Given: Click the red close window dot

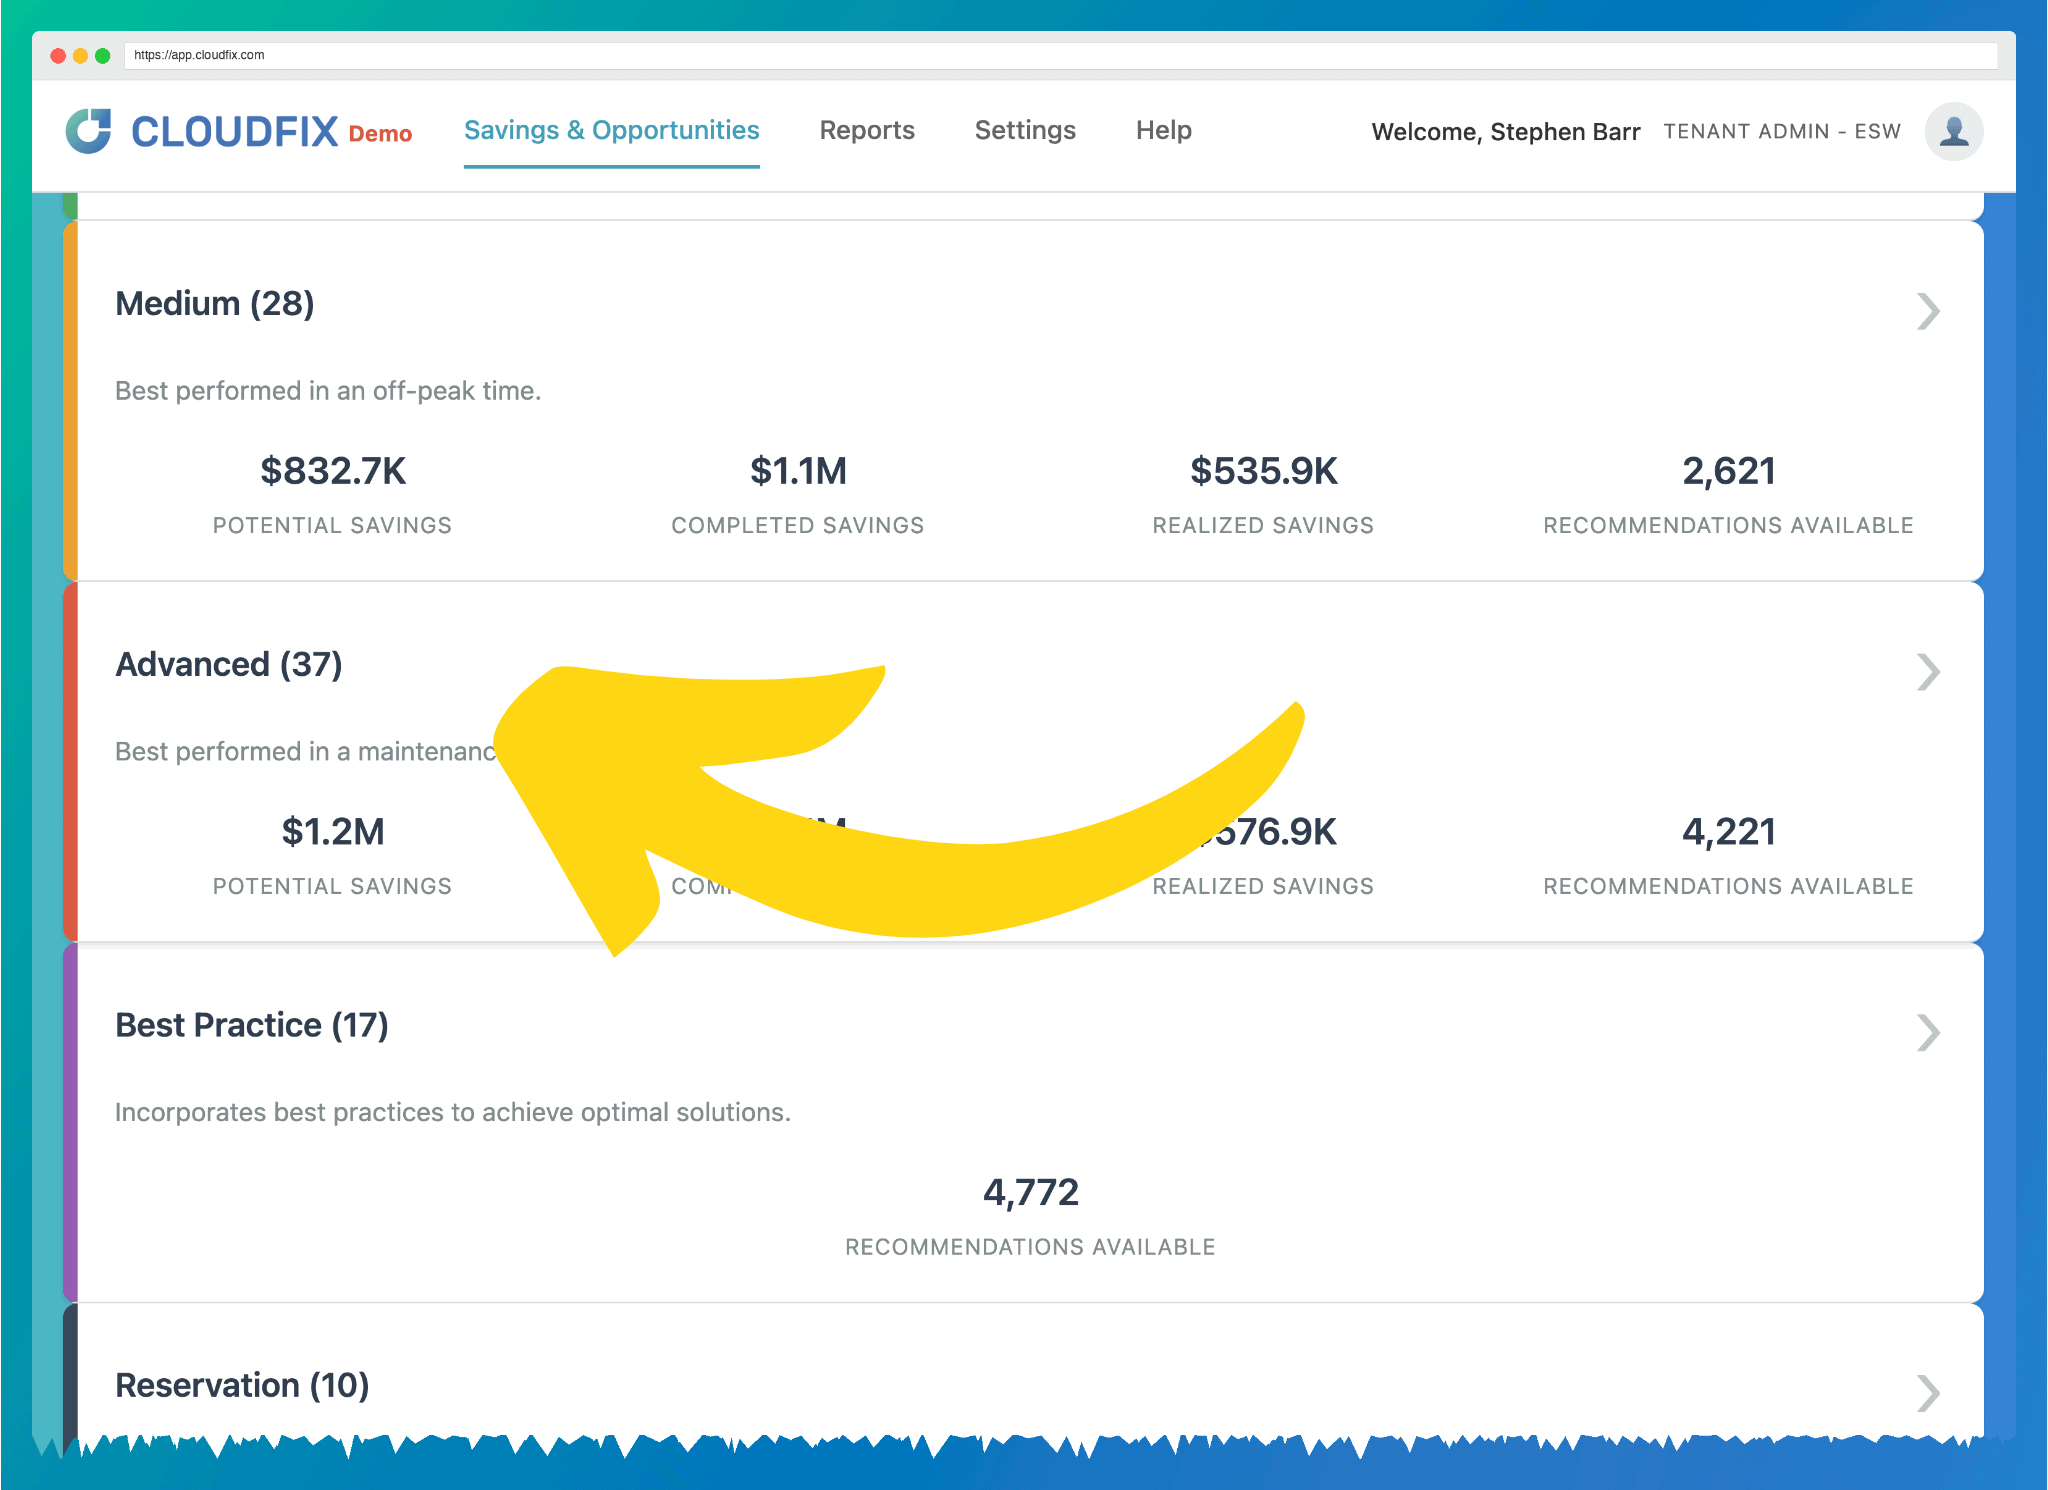Looking at the screenshot, I should click(x=58, y=56).
